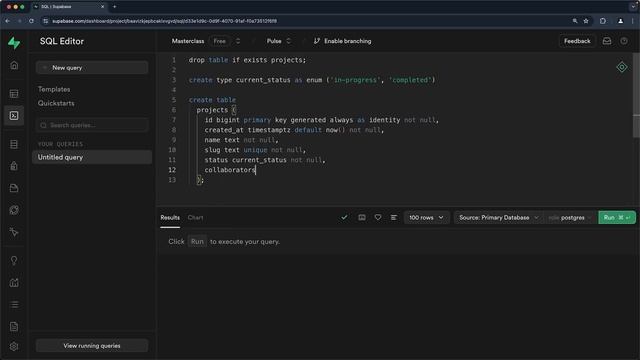Viewport: 640px width, 360px height.
Task: Click the 'projects' text on line 6
Action: [212, 110]
